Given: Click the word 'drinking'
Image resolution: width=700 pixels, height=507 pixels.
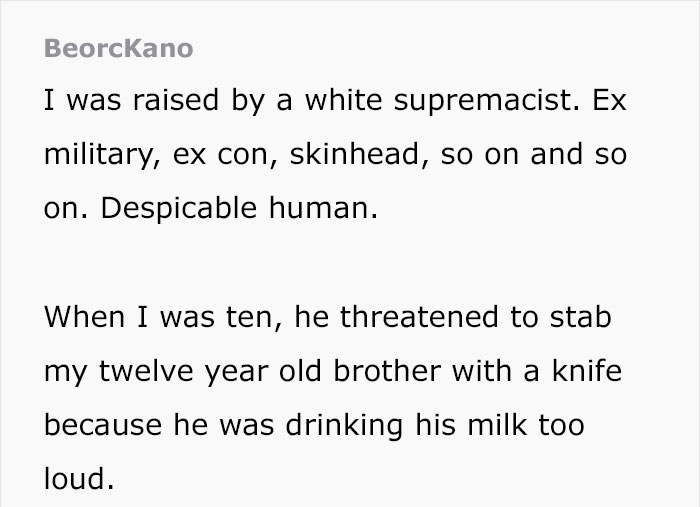Looking at the screenshot, I should pos(344,427).
